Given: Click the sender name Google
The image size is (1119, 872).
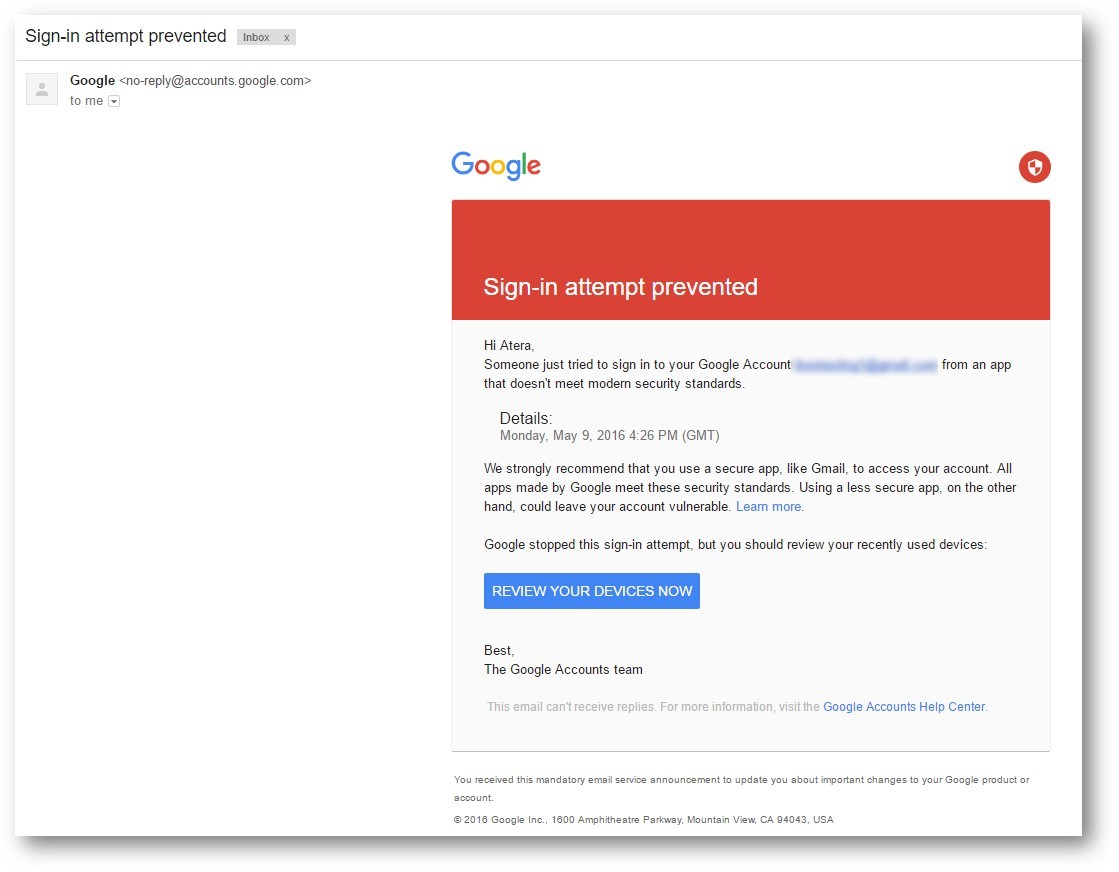Looking at the screenshot, I should pos(92,81).
